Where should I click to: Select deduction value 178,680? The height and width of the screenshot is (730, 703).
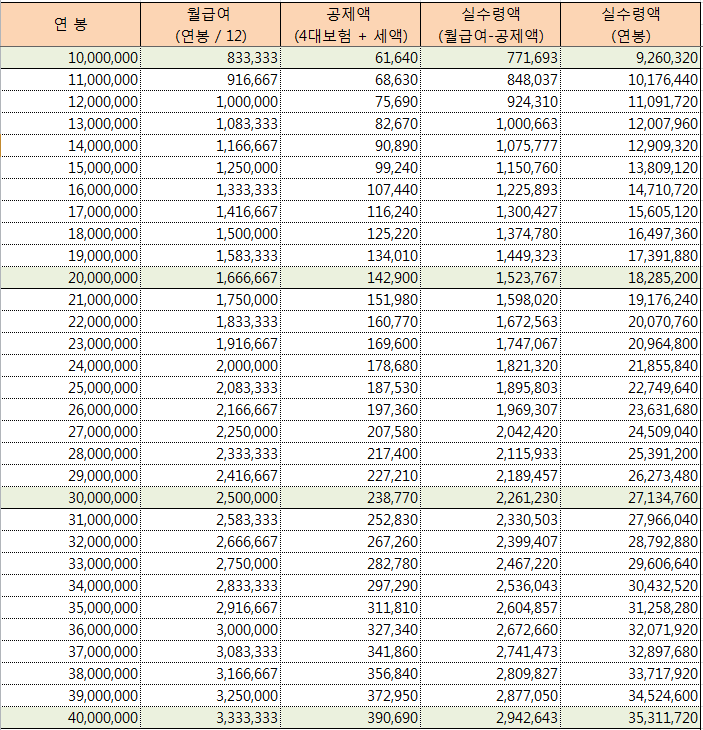(x=351, y=365)
